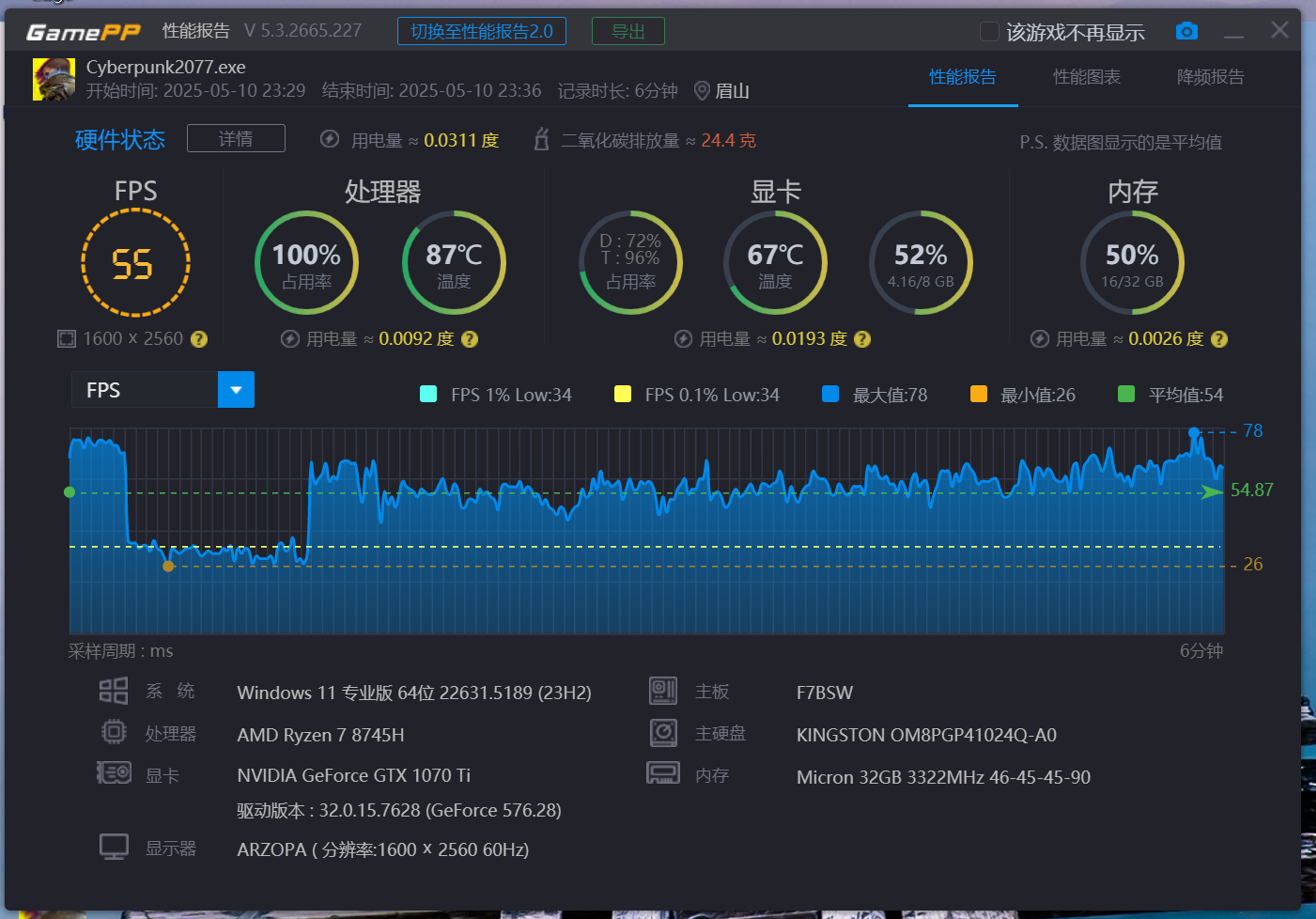Viewport: 1316px width, 919px height.
Task: Click the GPU D:72% T:96% usage gauge
Action: point(630,264)
